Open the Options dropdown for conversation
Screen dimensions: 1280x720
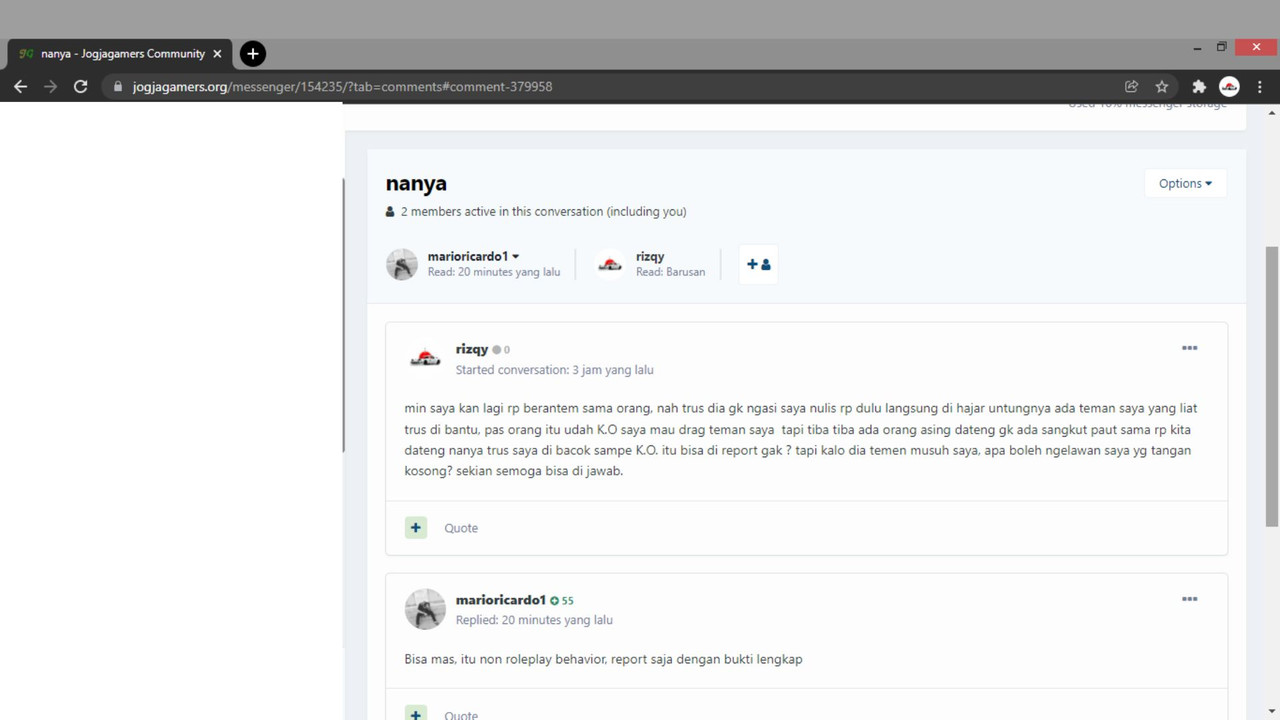click(x=1185, y=183)
